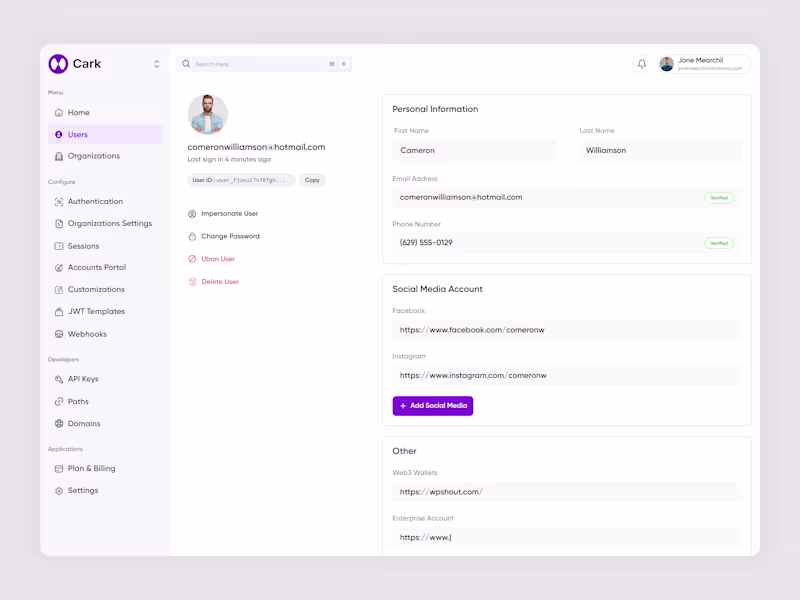This screenshot has height=600, width=800.
Task: Open API Keys page
Action: [x=105, y=379]
